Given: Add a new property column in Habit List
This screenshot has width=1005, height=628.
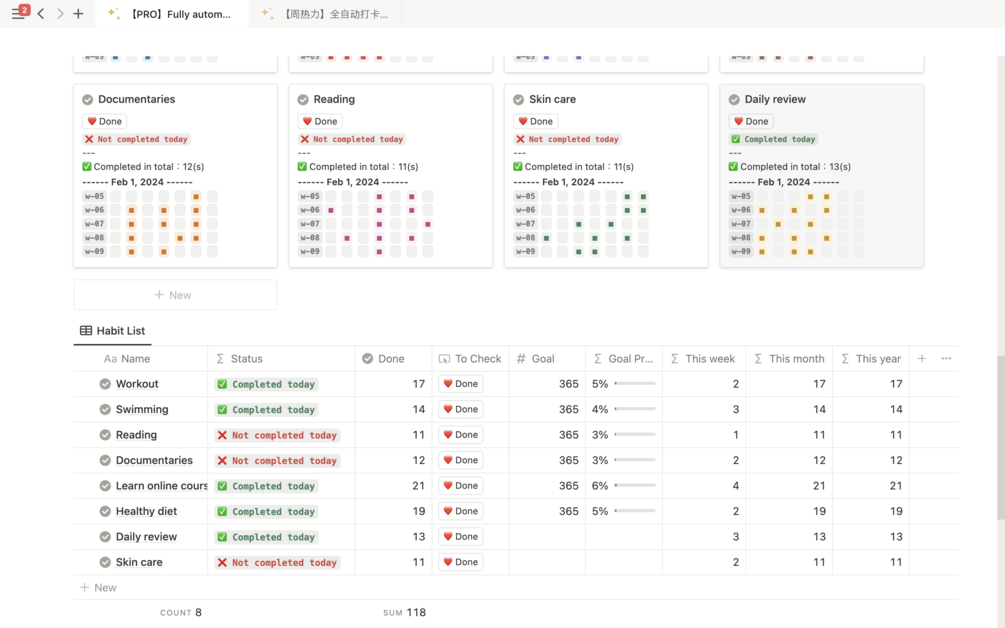Looking at the screenshot, I should click(922, 359).
